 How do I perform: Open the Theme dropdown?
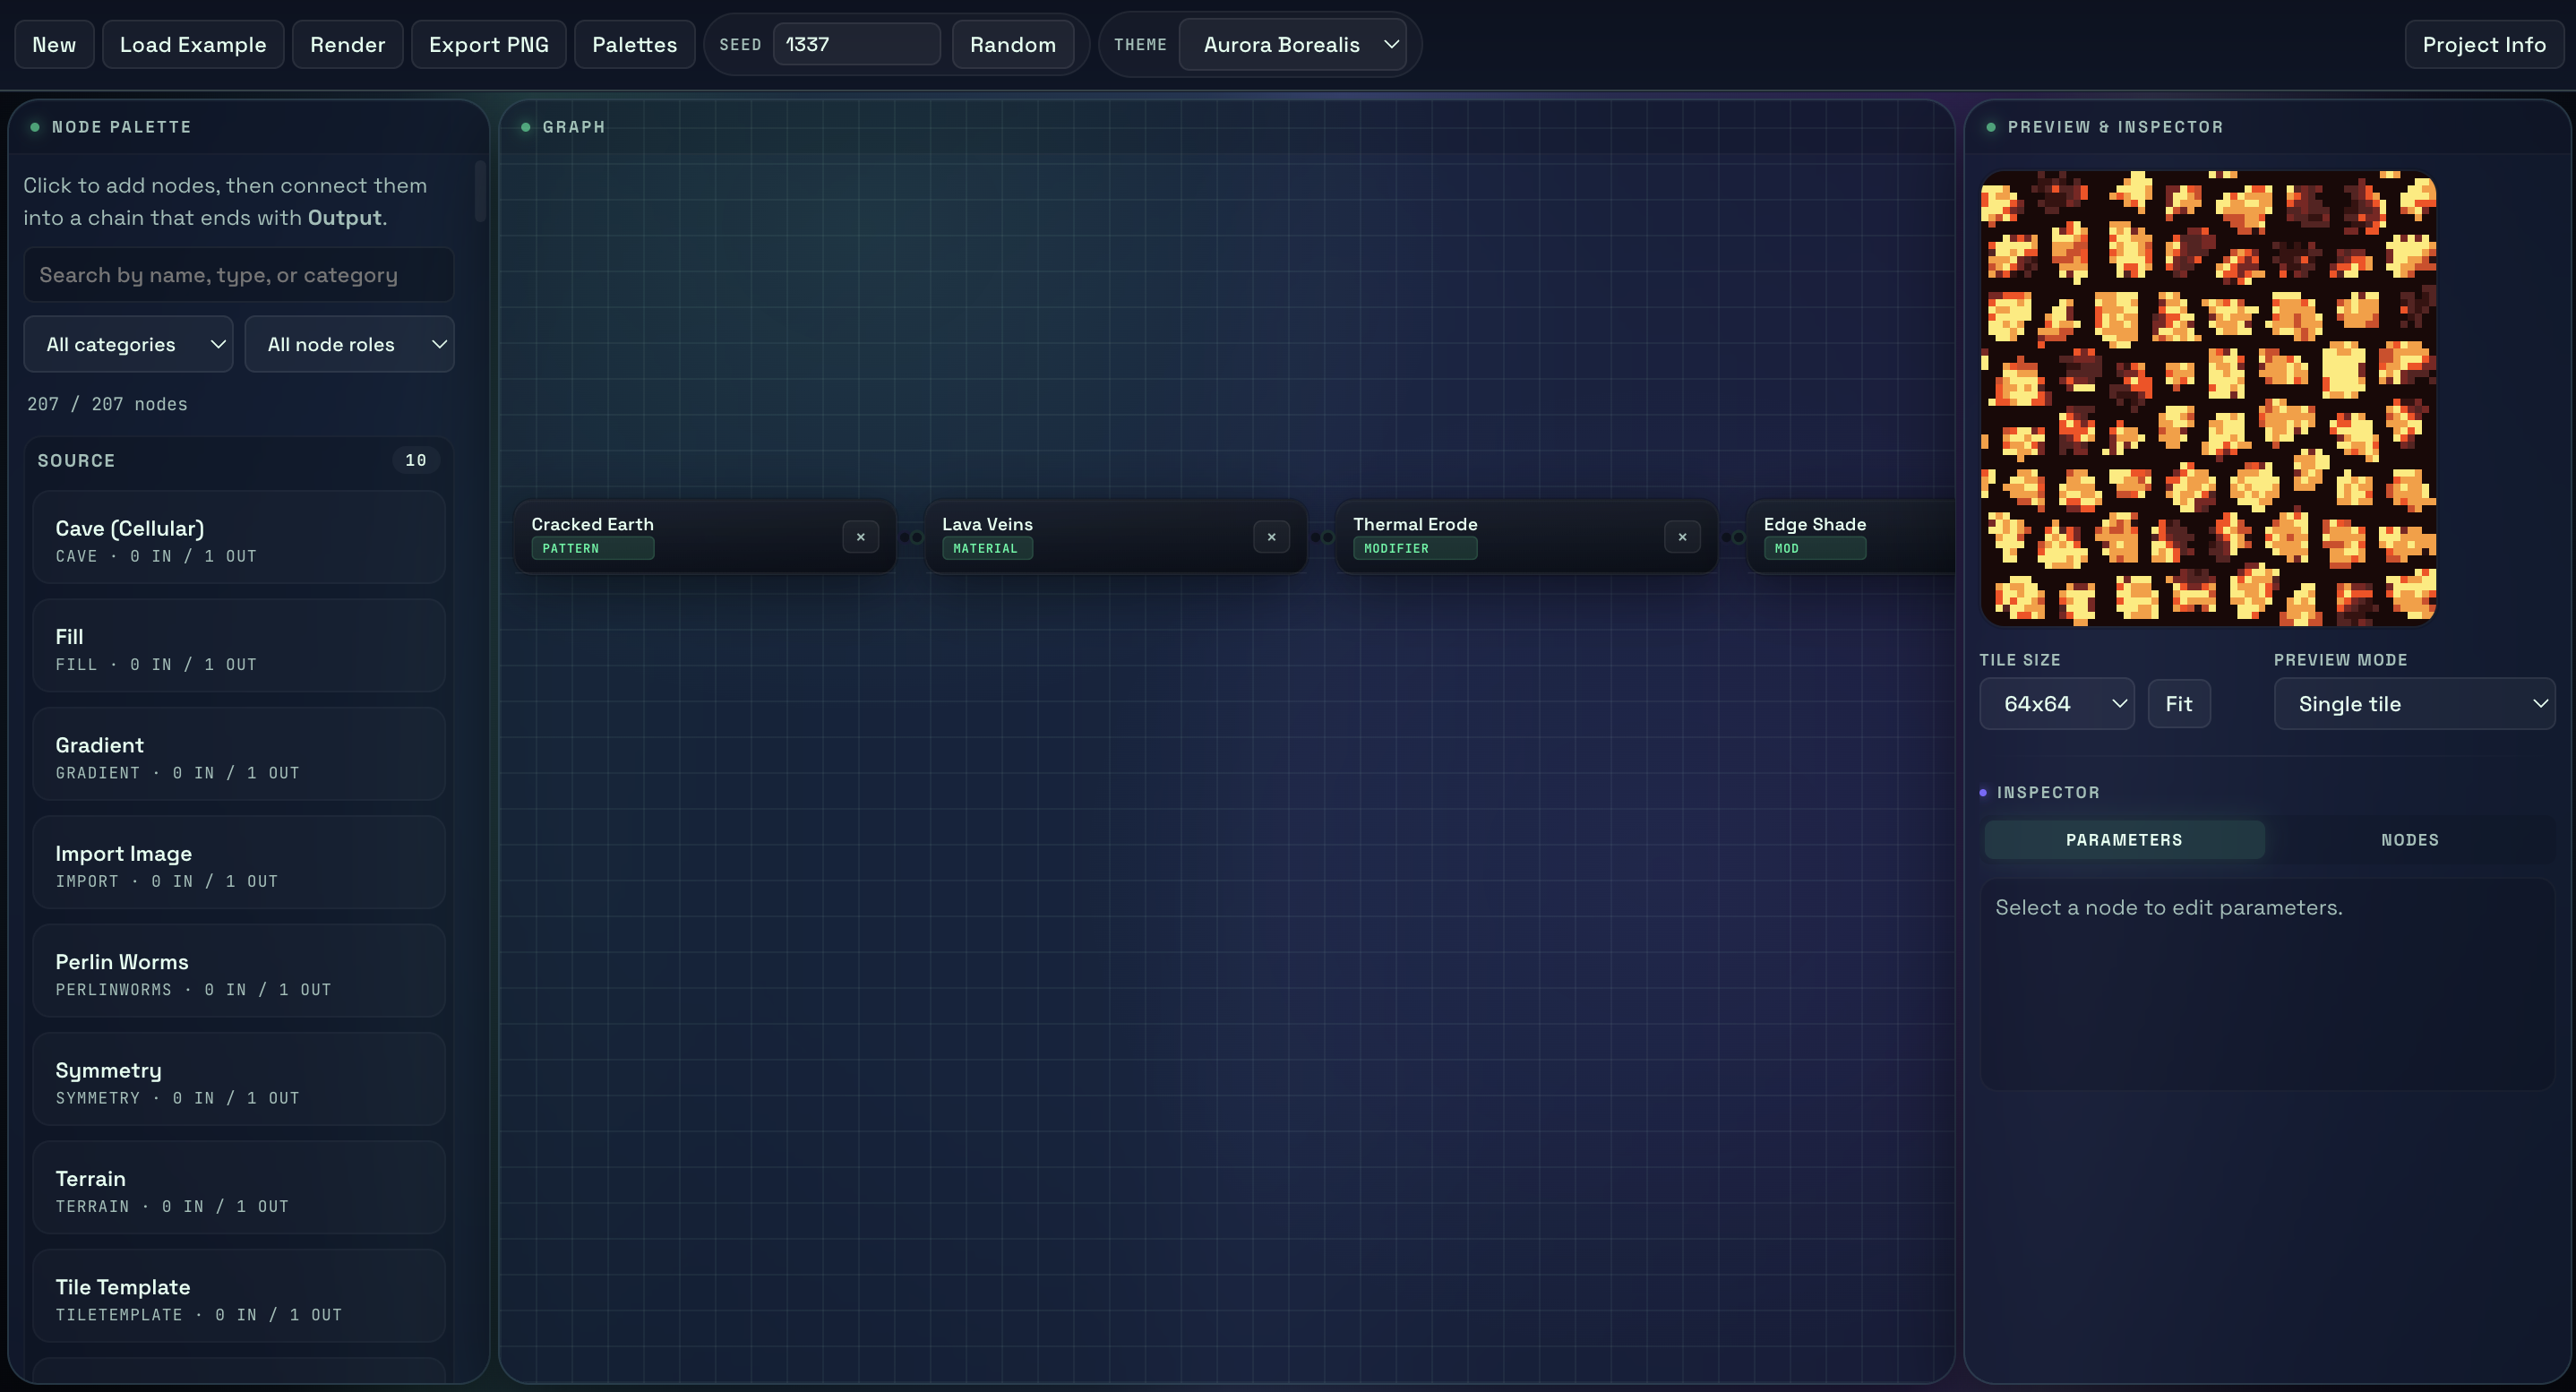tap(1292, 45)
